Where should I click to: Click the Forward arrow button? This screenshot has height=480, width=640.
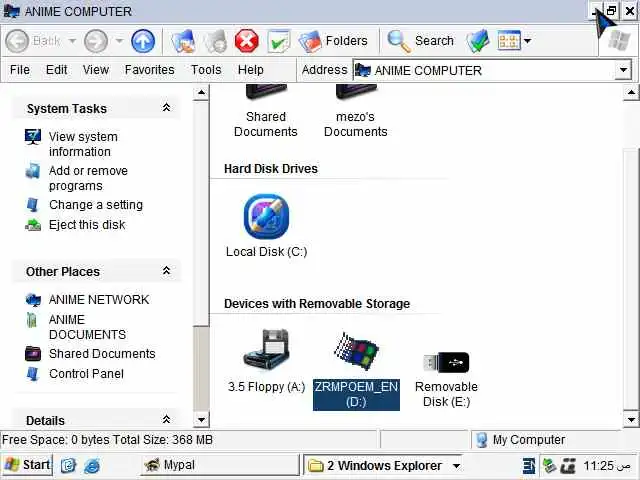click(x=96, y=41)
